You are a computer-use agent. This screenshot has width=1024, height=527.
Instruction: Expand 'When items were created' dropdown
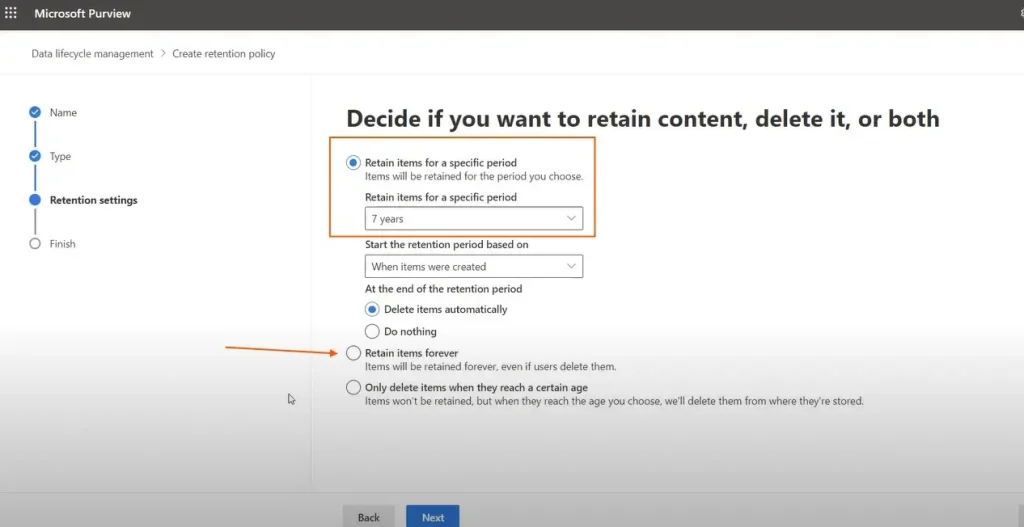473,267
